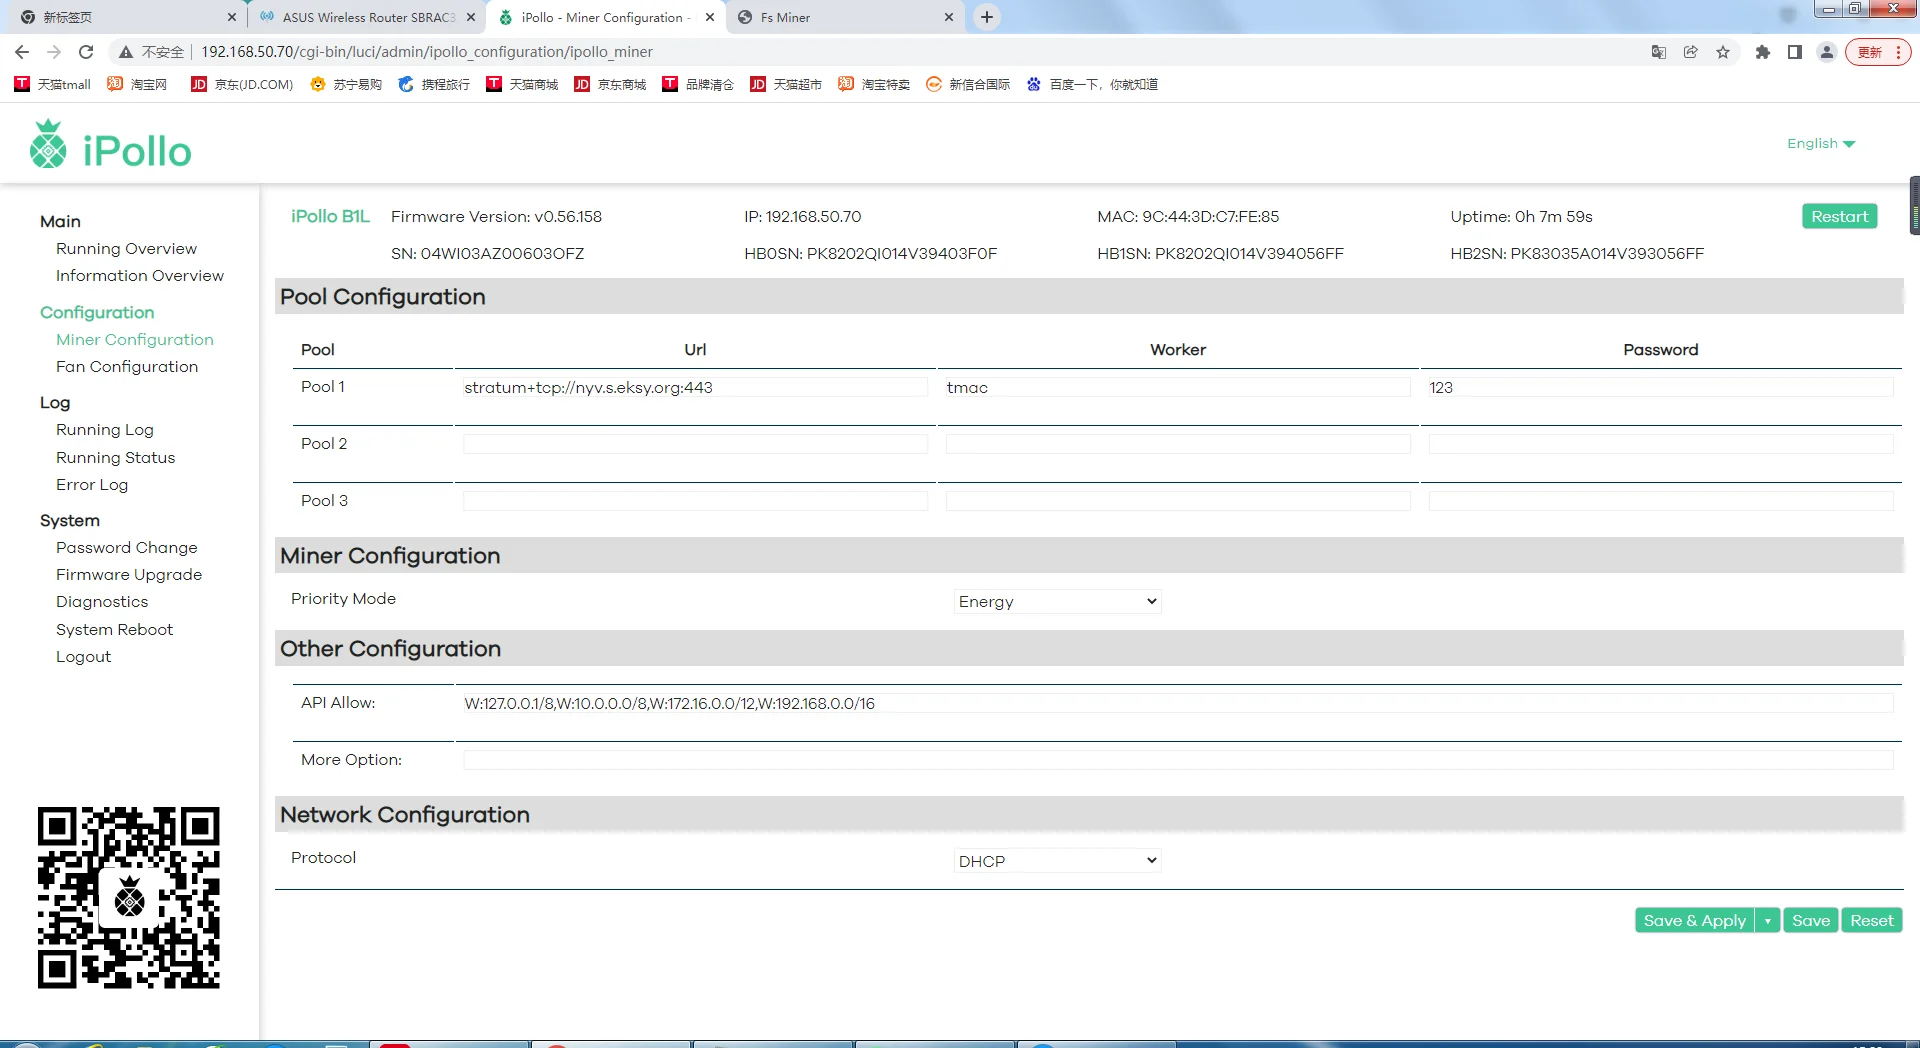
Task: Open the English language dropdown
Action: pyautogui.click(x=1821, y=143)
